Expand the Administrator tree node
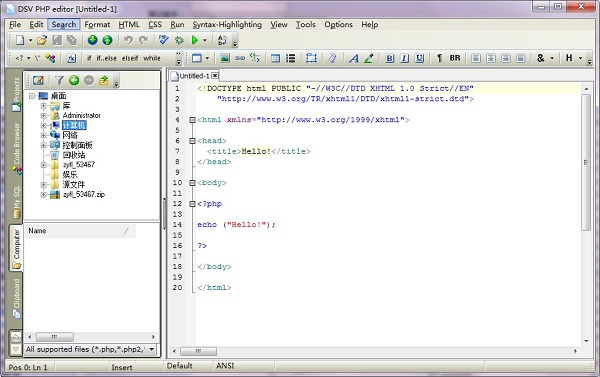 click(x=44, y=115)
